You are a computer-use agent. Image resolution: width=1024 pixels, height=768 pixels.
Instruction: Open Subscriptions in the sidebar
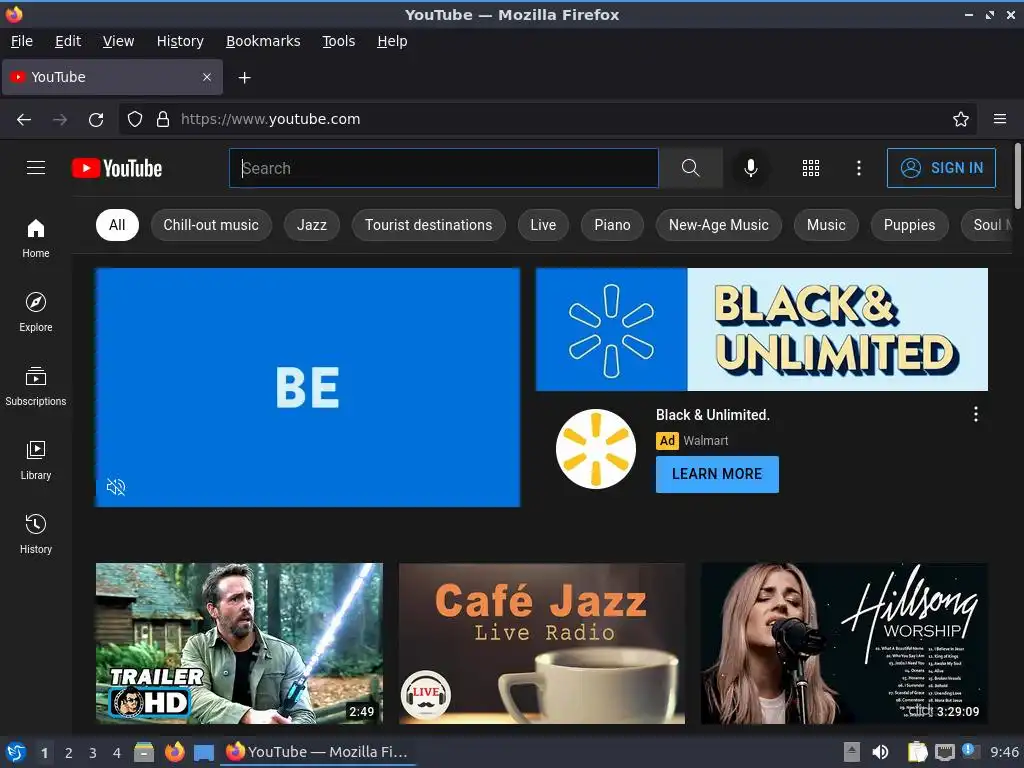pos(36,387)
